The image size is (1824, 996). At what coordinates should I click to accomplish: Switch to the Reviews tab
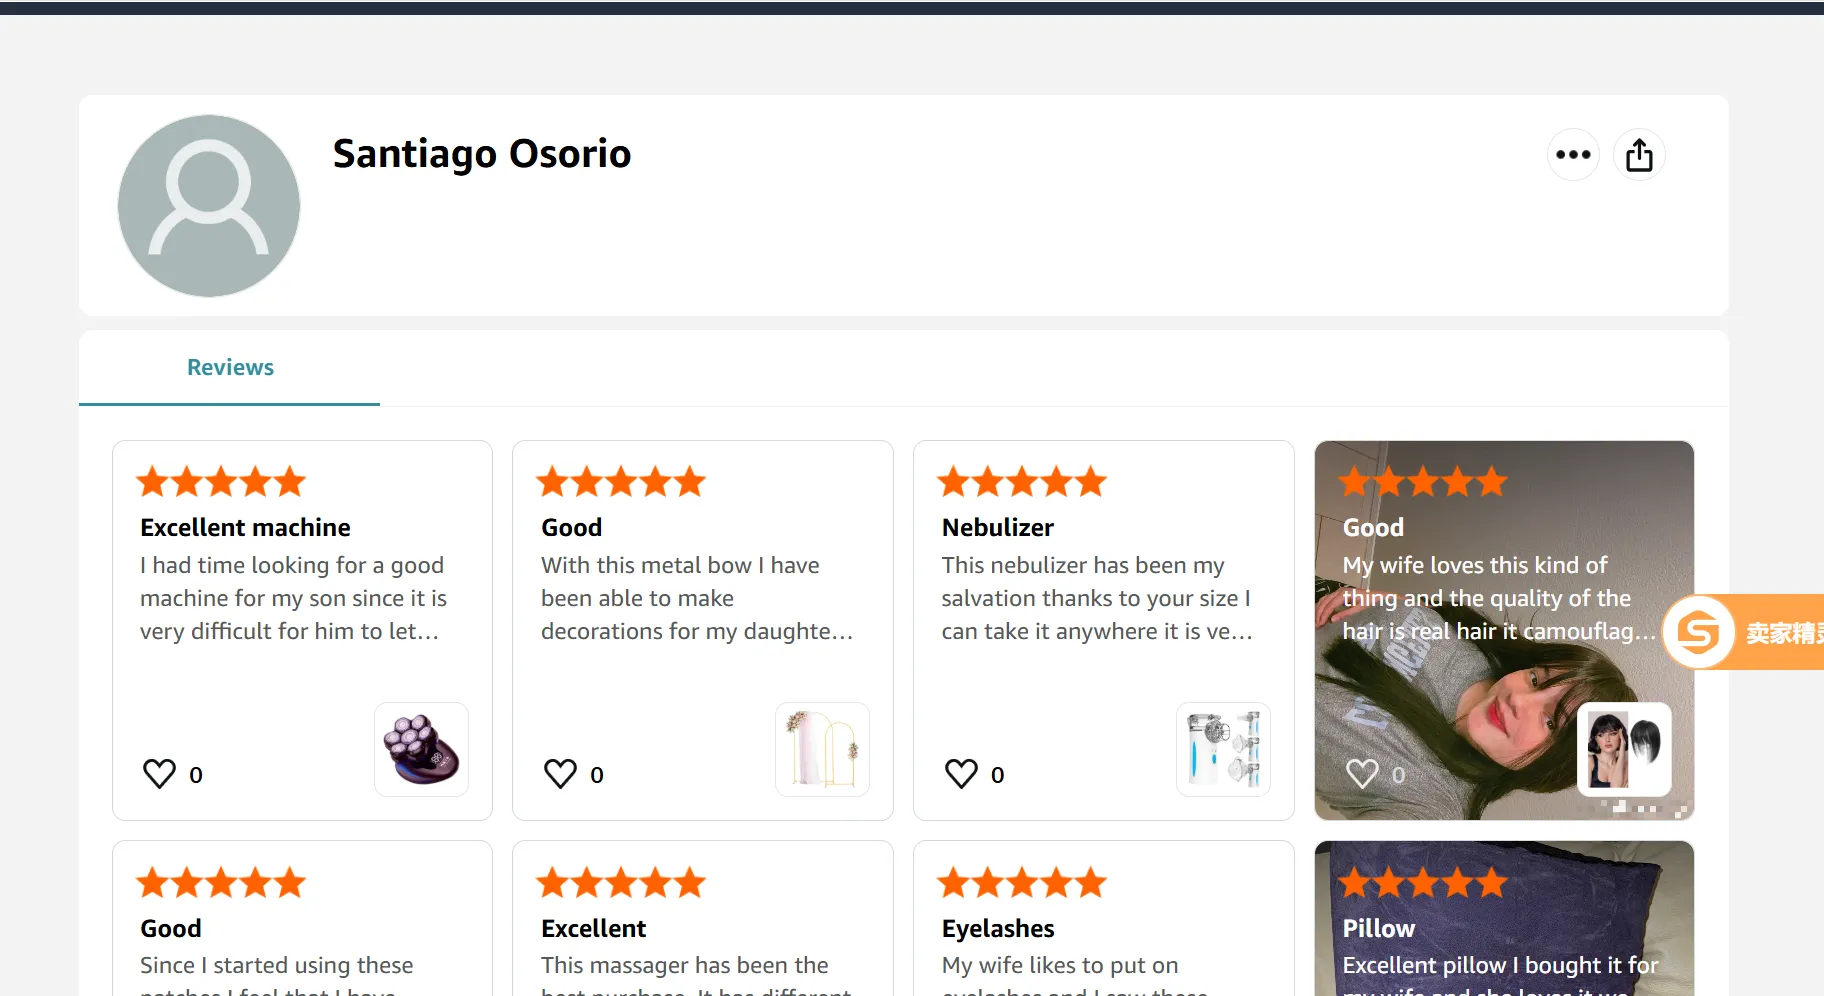229,367
